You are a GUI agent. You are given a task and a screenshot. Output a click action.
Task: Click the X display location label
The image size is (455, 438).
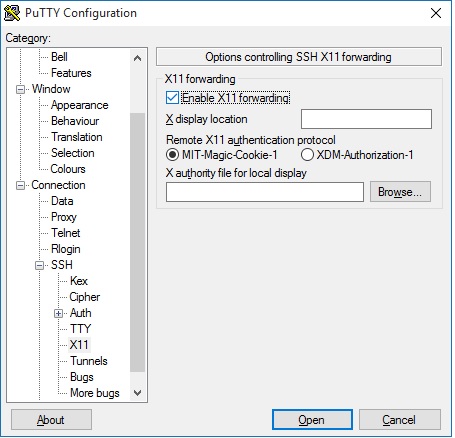pos(207,119)
